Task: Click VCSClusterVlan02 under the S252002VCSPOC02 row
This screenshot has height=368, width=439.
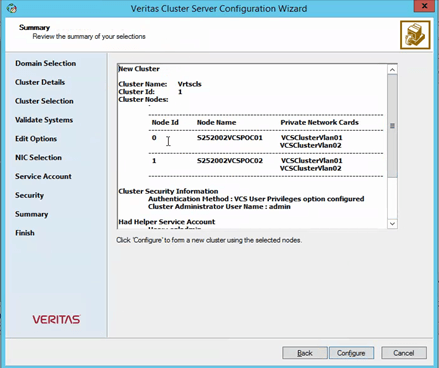Action: pos(311,168)
